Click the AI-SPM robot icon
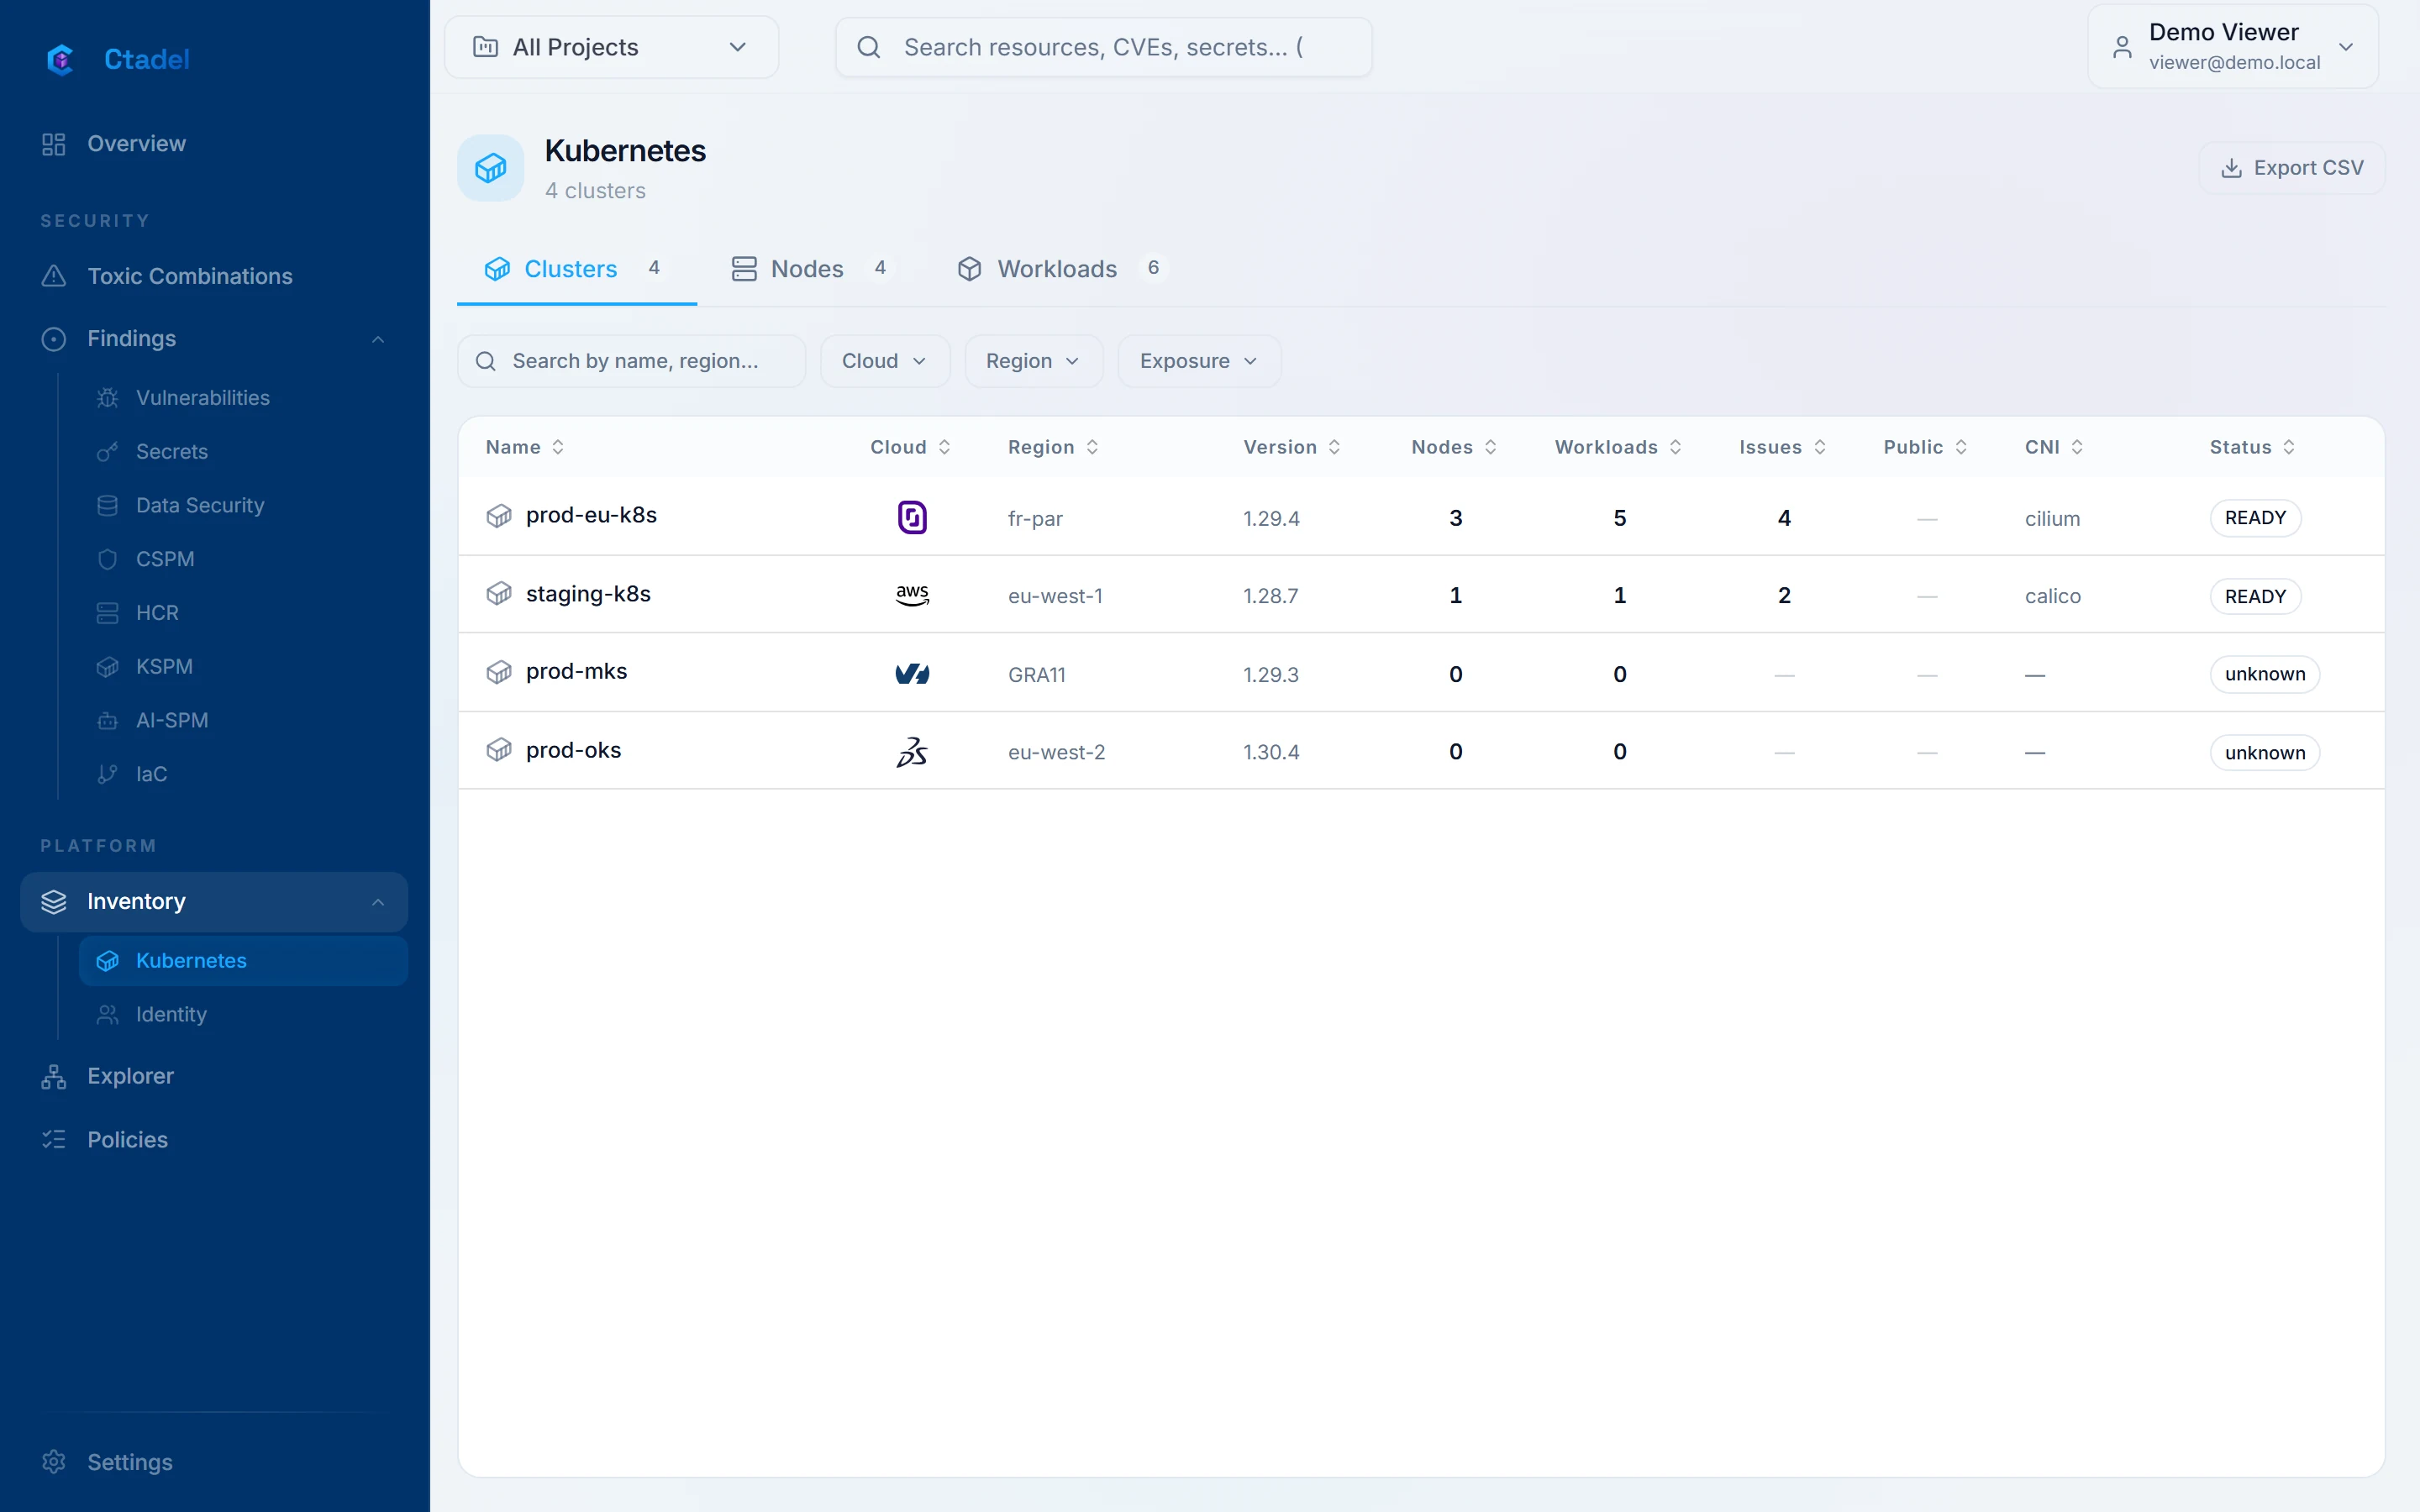This screenshot has width=2420, height=1512. (x=107, y=721)
